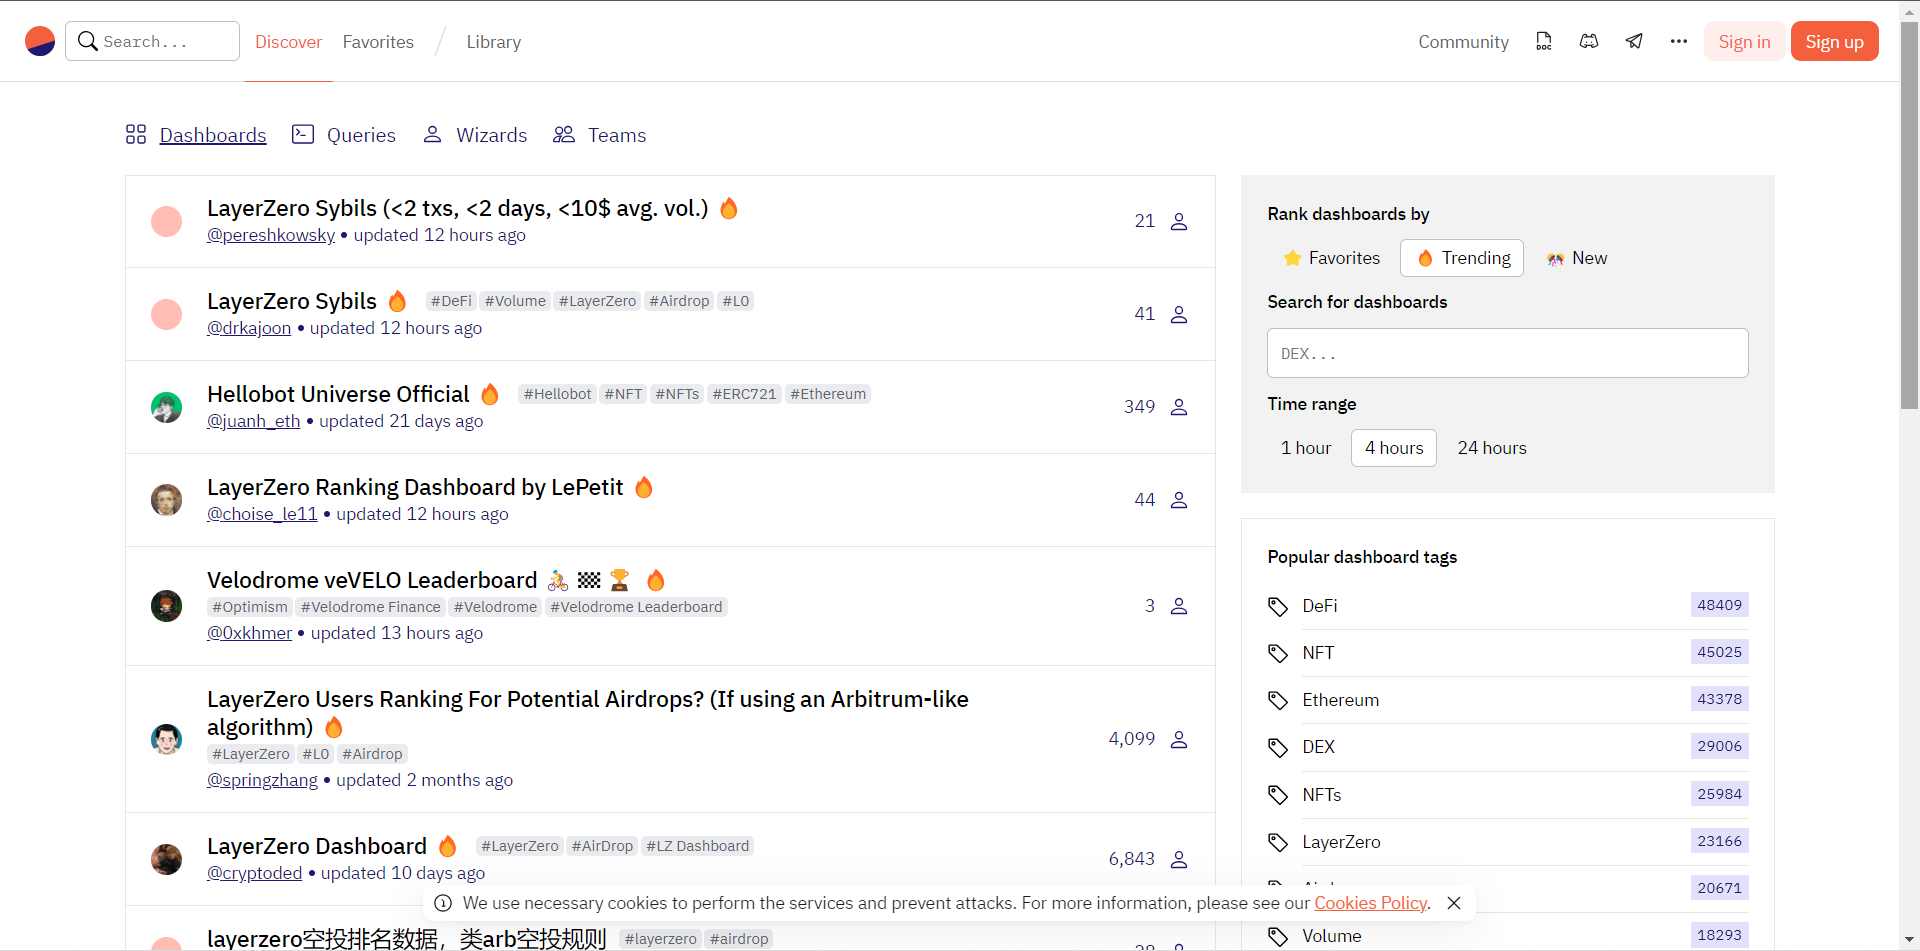The height and width of the screenshot is (951, 1920).
Task: Switch to the Favorites tab in header
Action: click(378, 42)
